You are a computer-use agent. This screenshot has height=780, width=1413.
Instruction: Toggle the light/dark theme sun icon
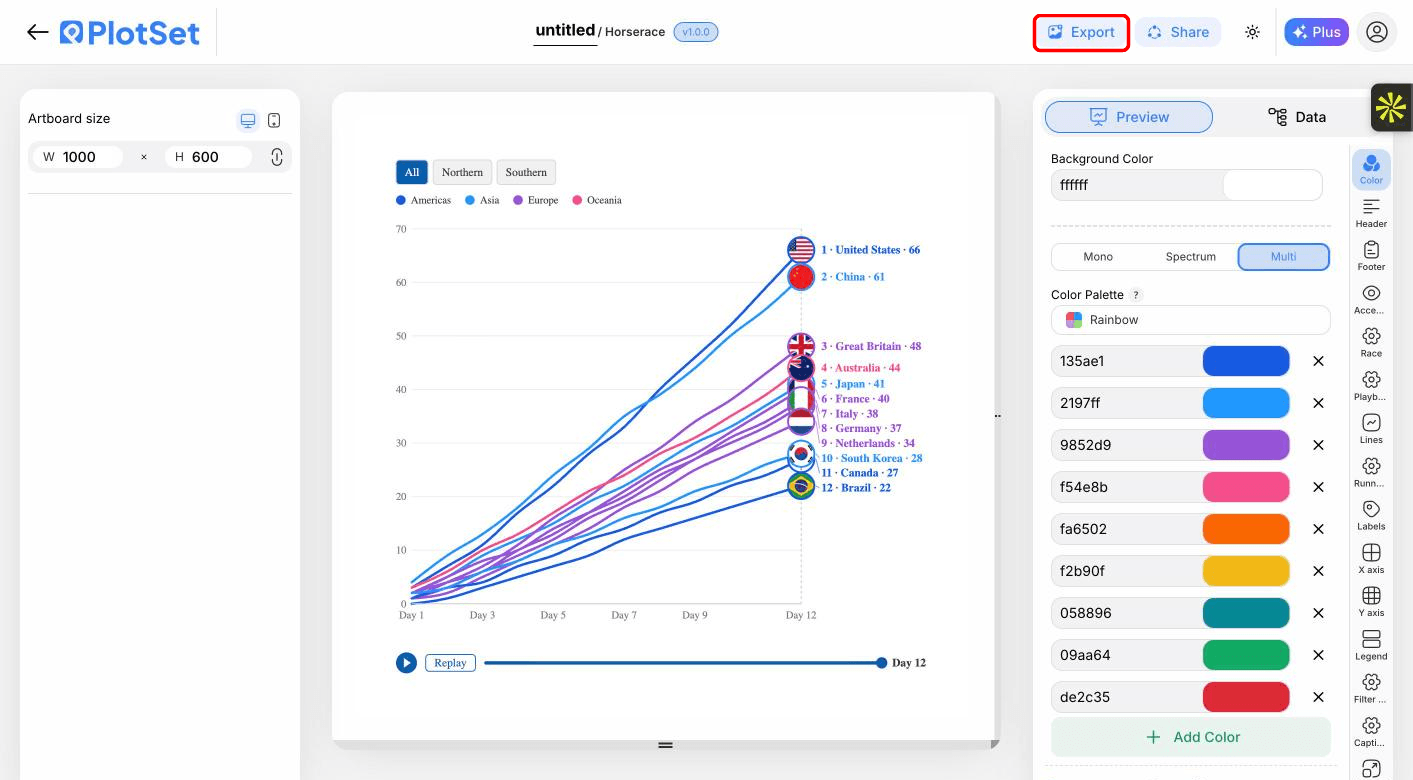[1252, 32]
